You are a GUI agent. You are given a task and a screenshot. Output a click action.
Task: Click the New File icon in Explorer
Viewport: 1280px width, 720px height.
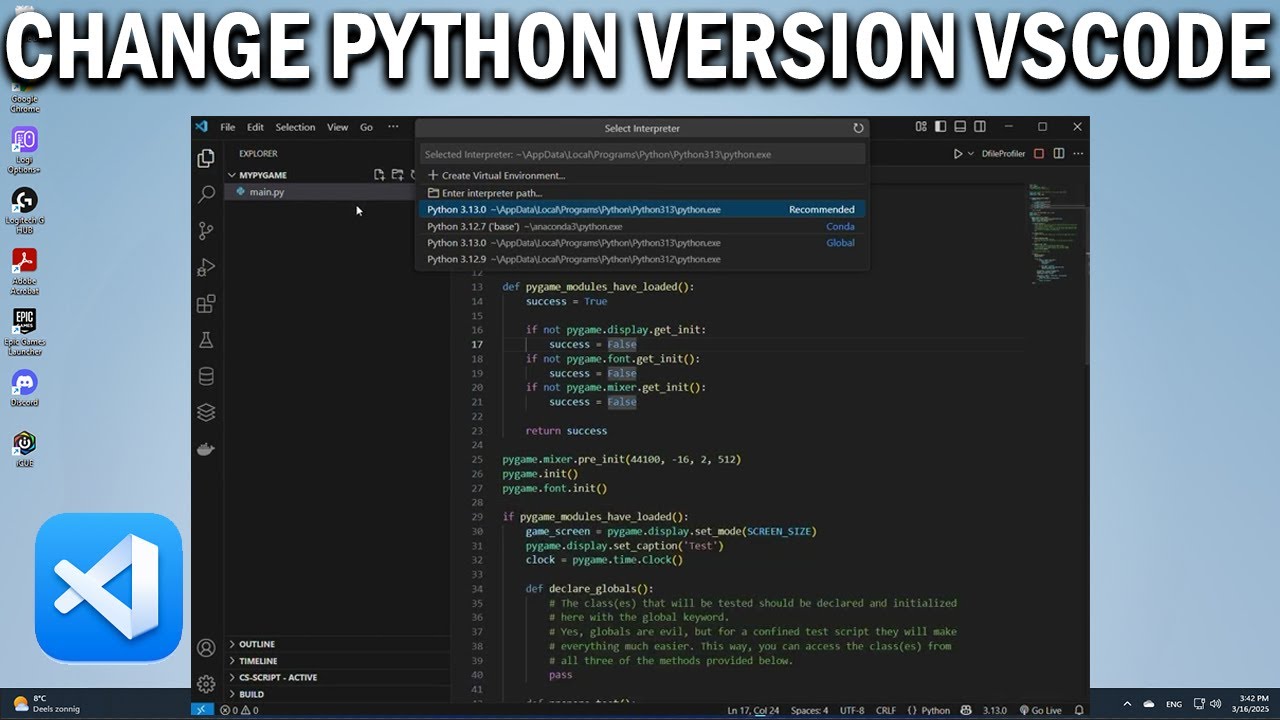379,175
